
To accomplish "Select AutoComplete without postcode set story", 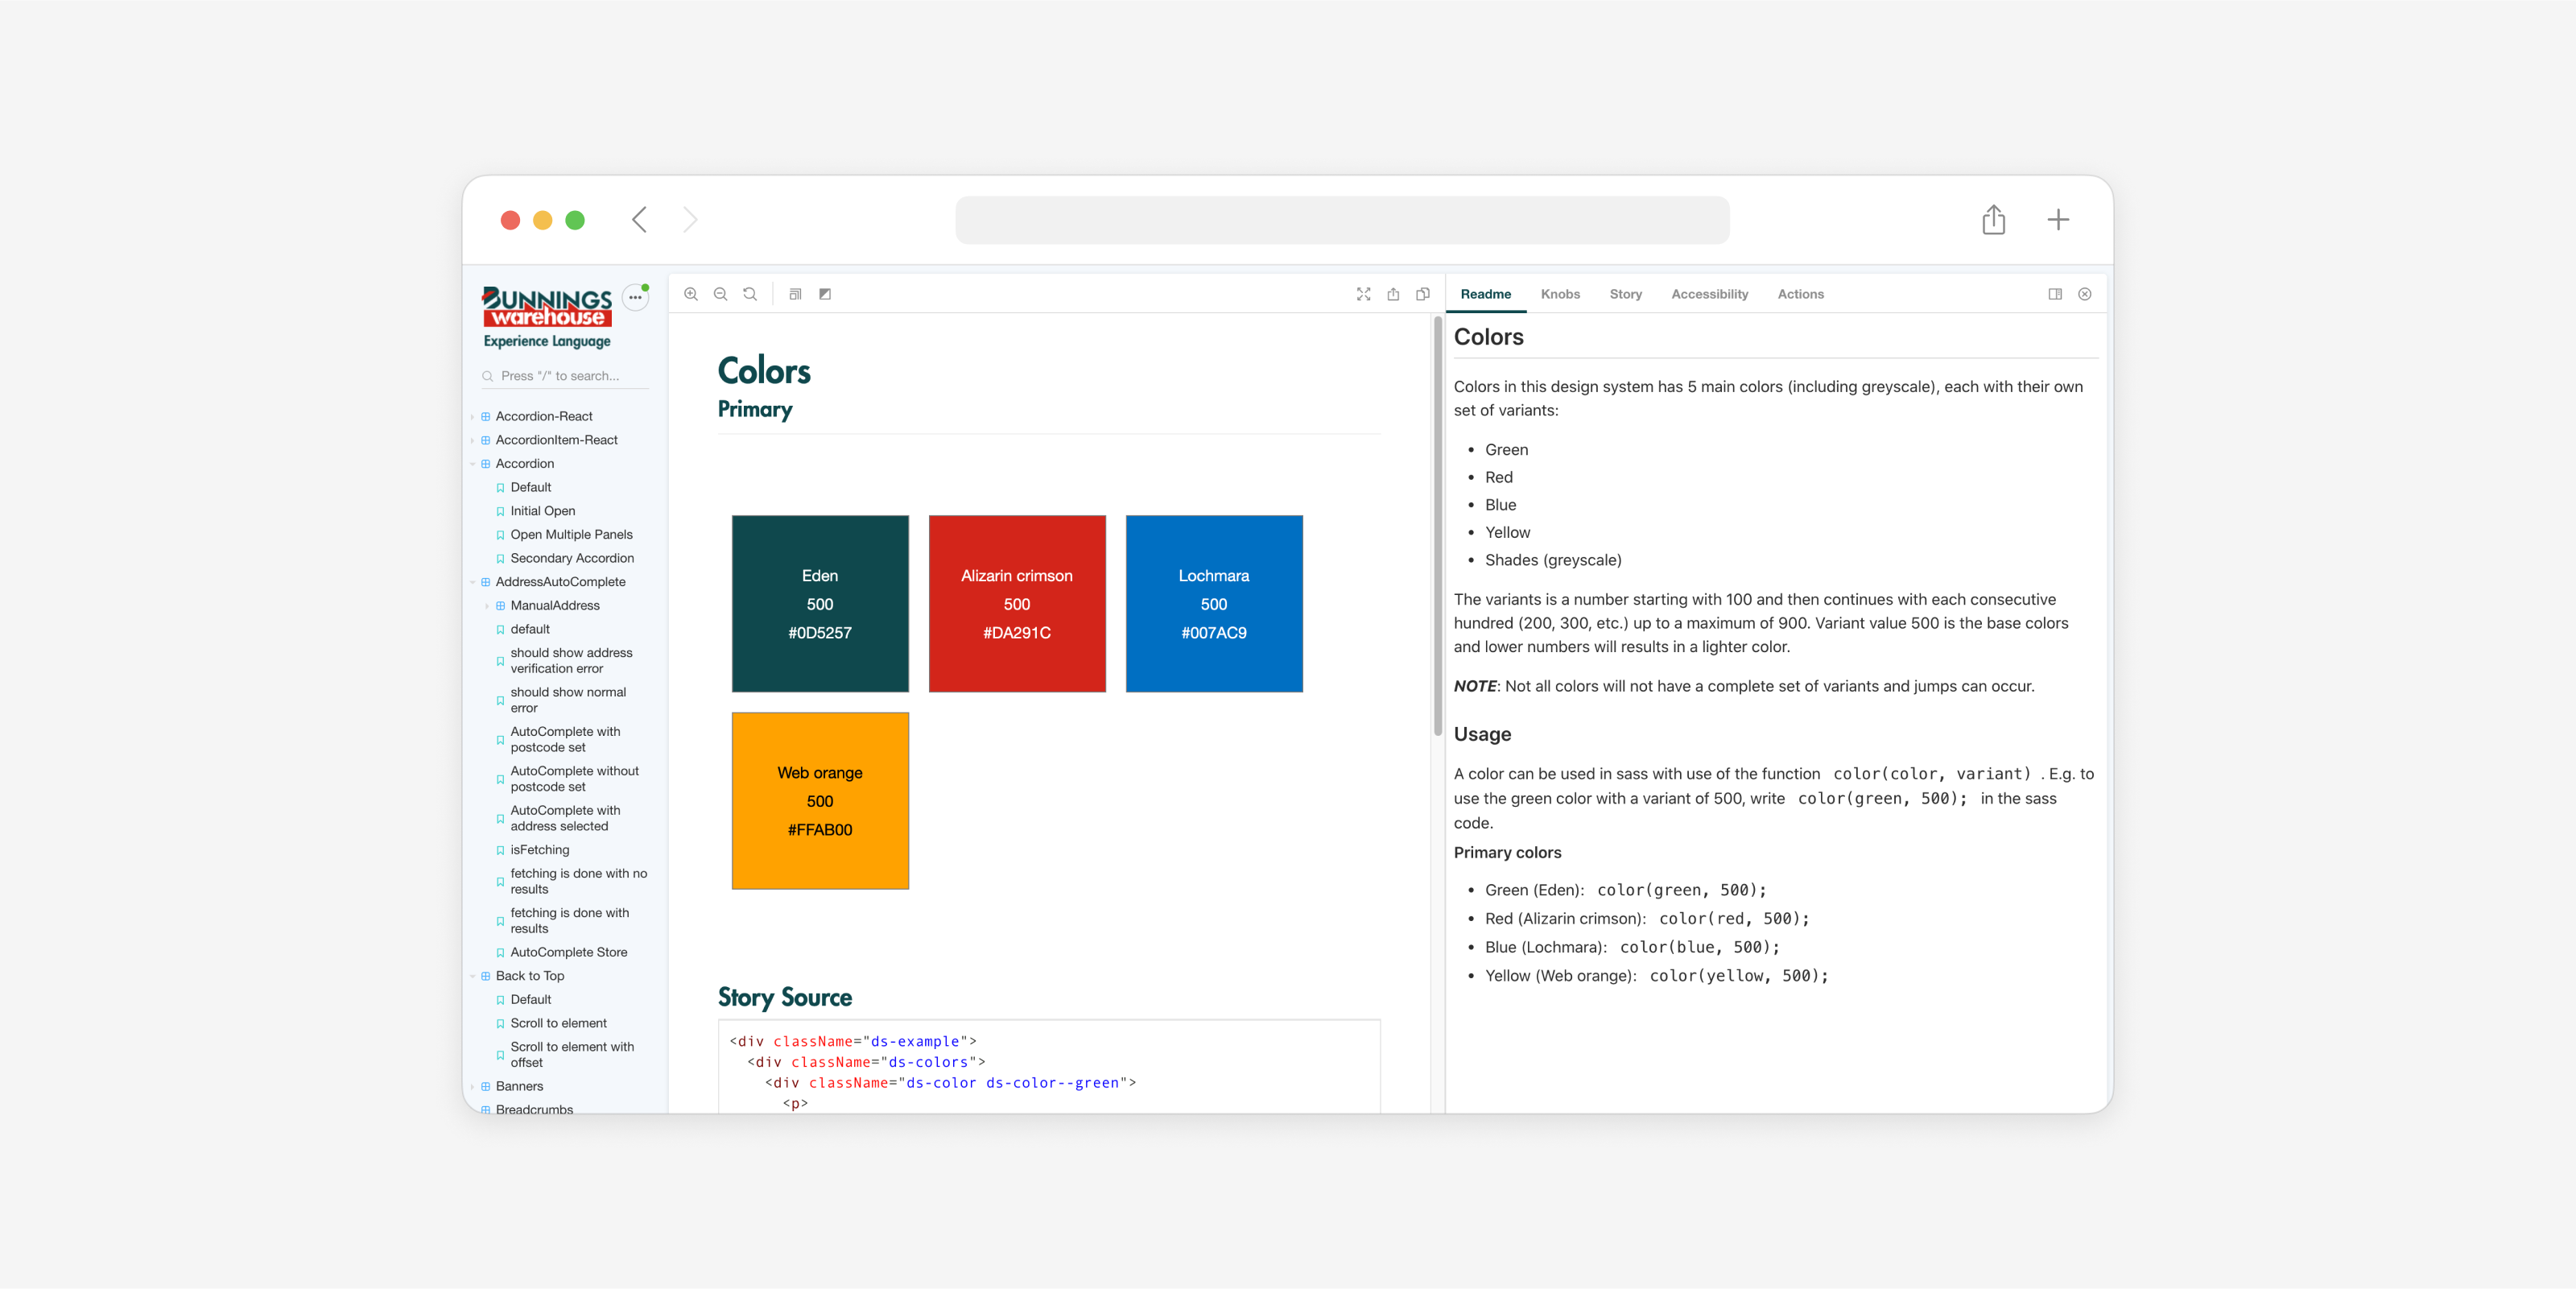I will click(x=574, y=779).
